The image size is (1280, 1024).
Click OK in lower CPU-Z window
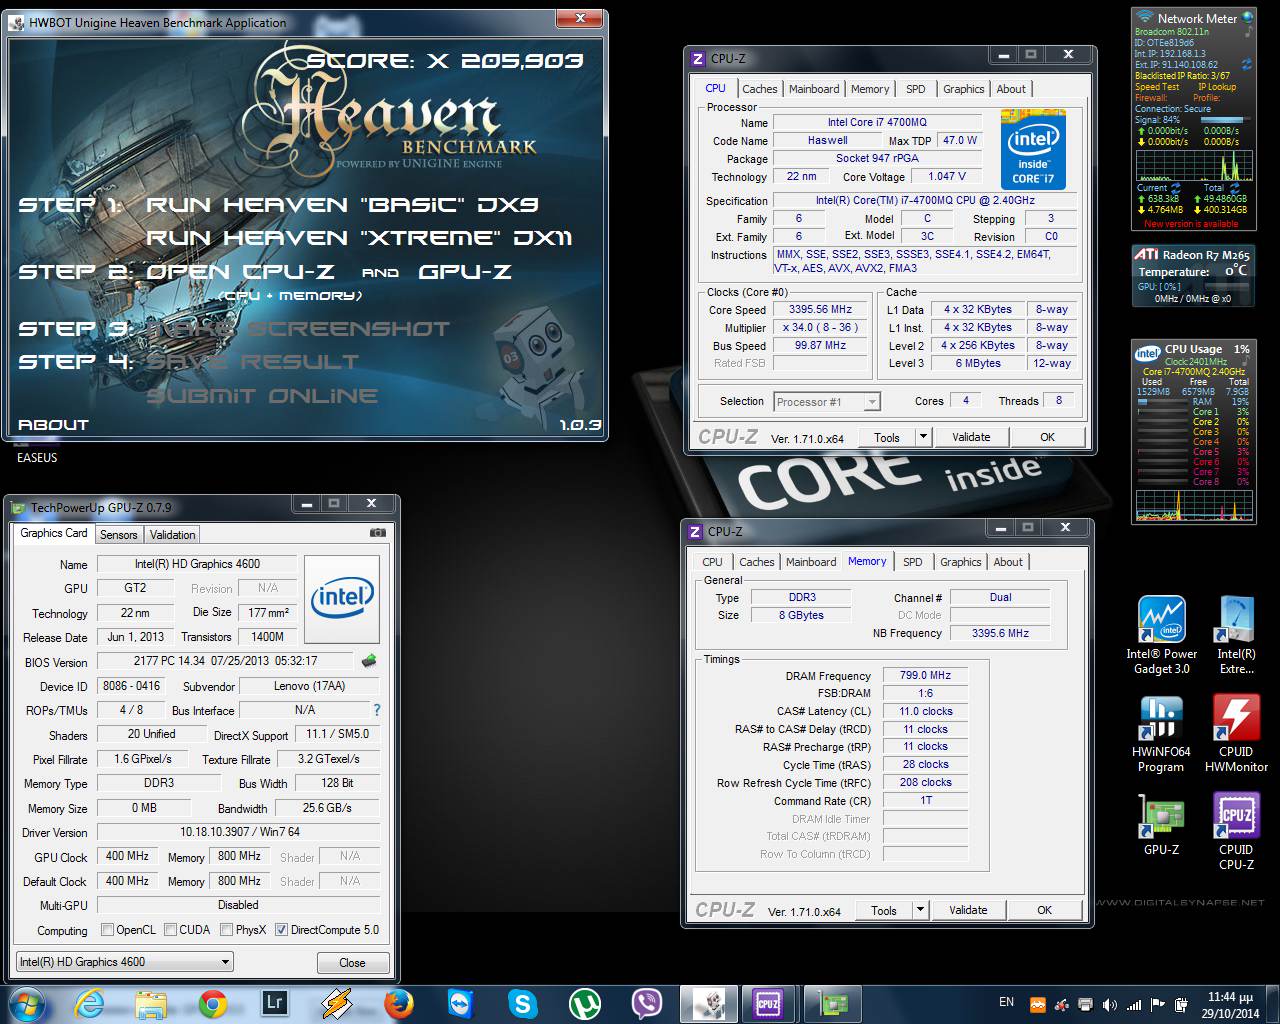tap(1044, 910)
